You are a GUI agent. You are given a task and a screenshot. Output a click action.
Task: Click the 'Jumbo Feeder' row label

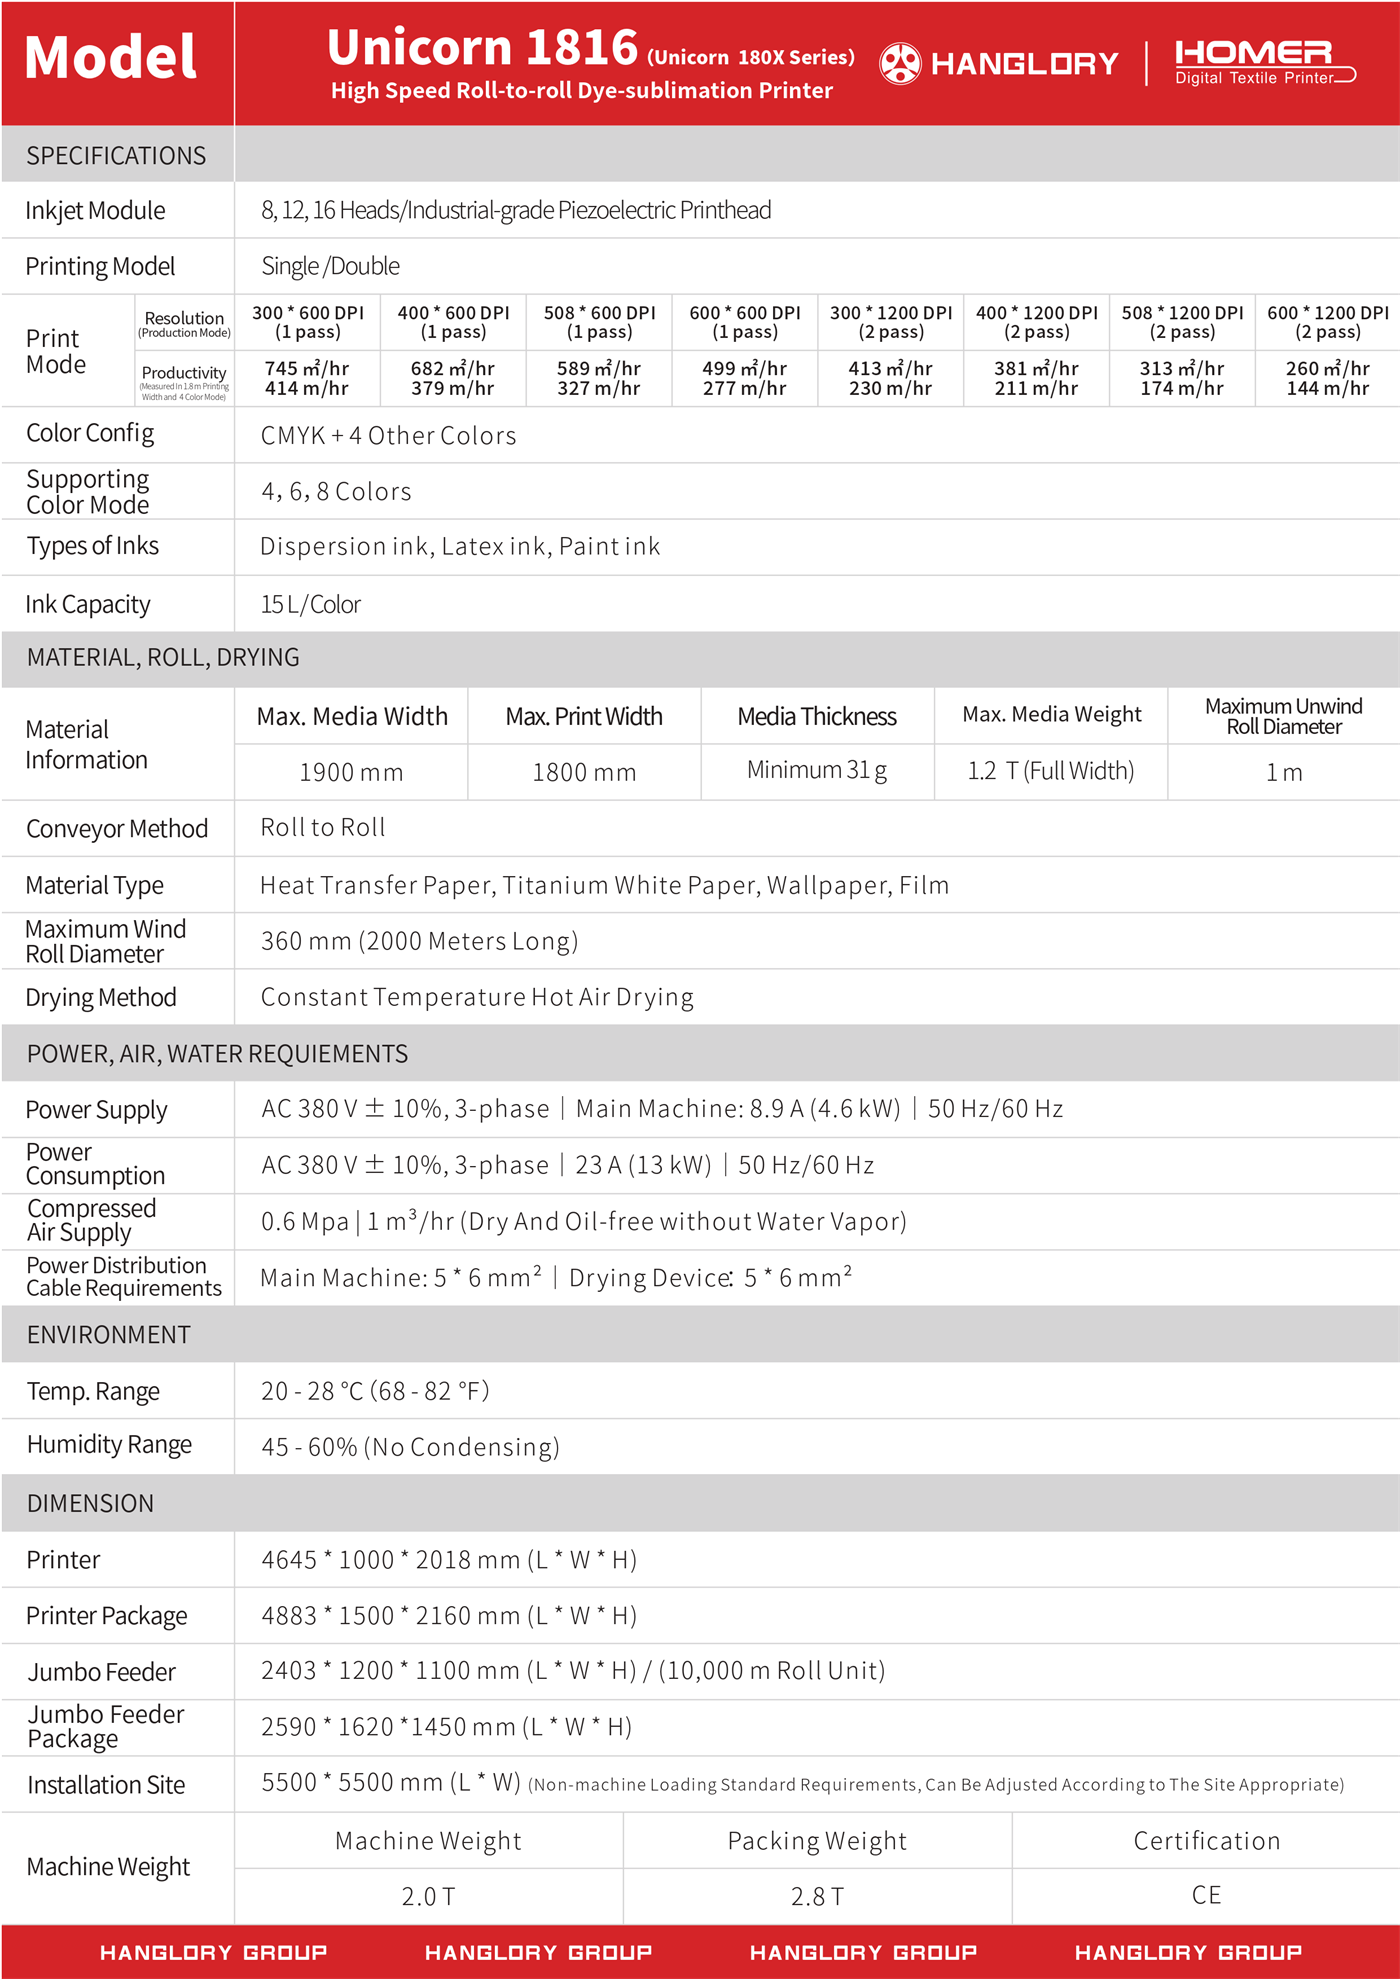coord(102,1672)
